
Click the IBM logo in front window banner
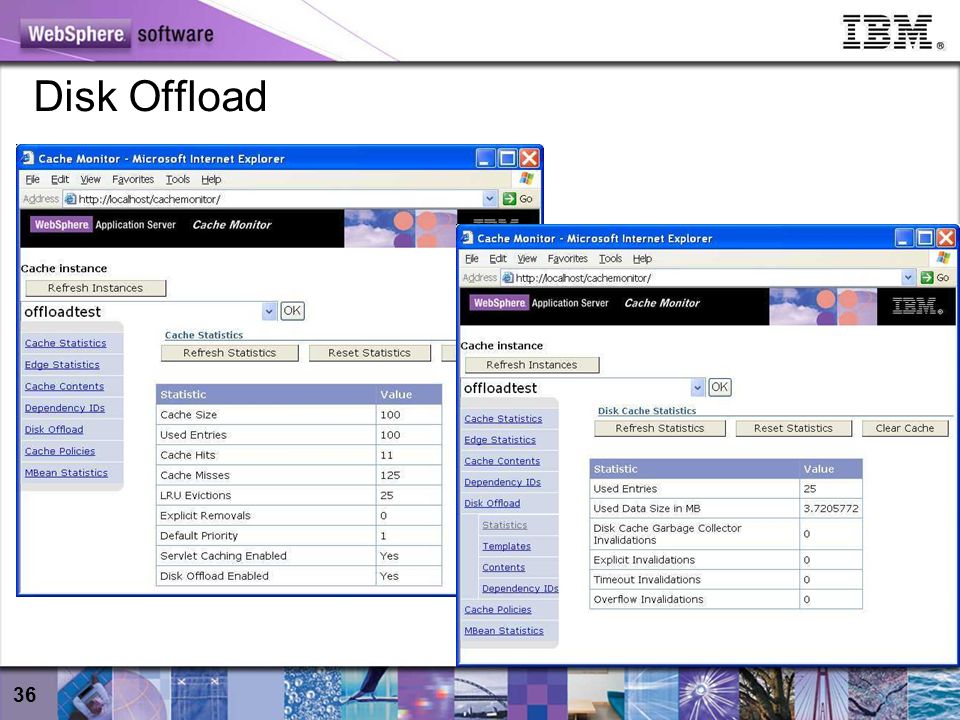[x=917, y=306]
